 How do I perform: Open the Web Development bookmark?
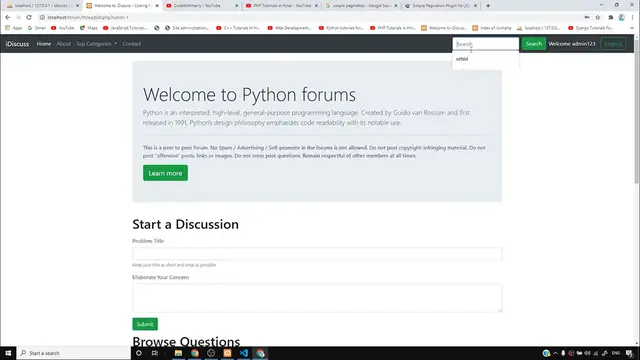pyautogui.click(x=289, y=28)
